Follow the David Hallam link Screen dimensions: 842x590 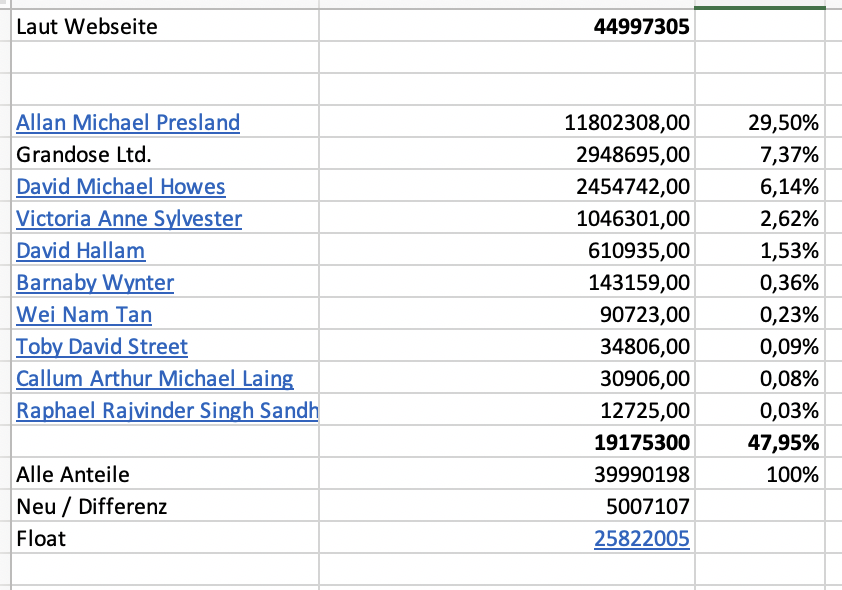click(x=81, y=251)
